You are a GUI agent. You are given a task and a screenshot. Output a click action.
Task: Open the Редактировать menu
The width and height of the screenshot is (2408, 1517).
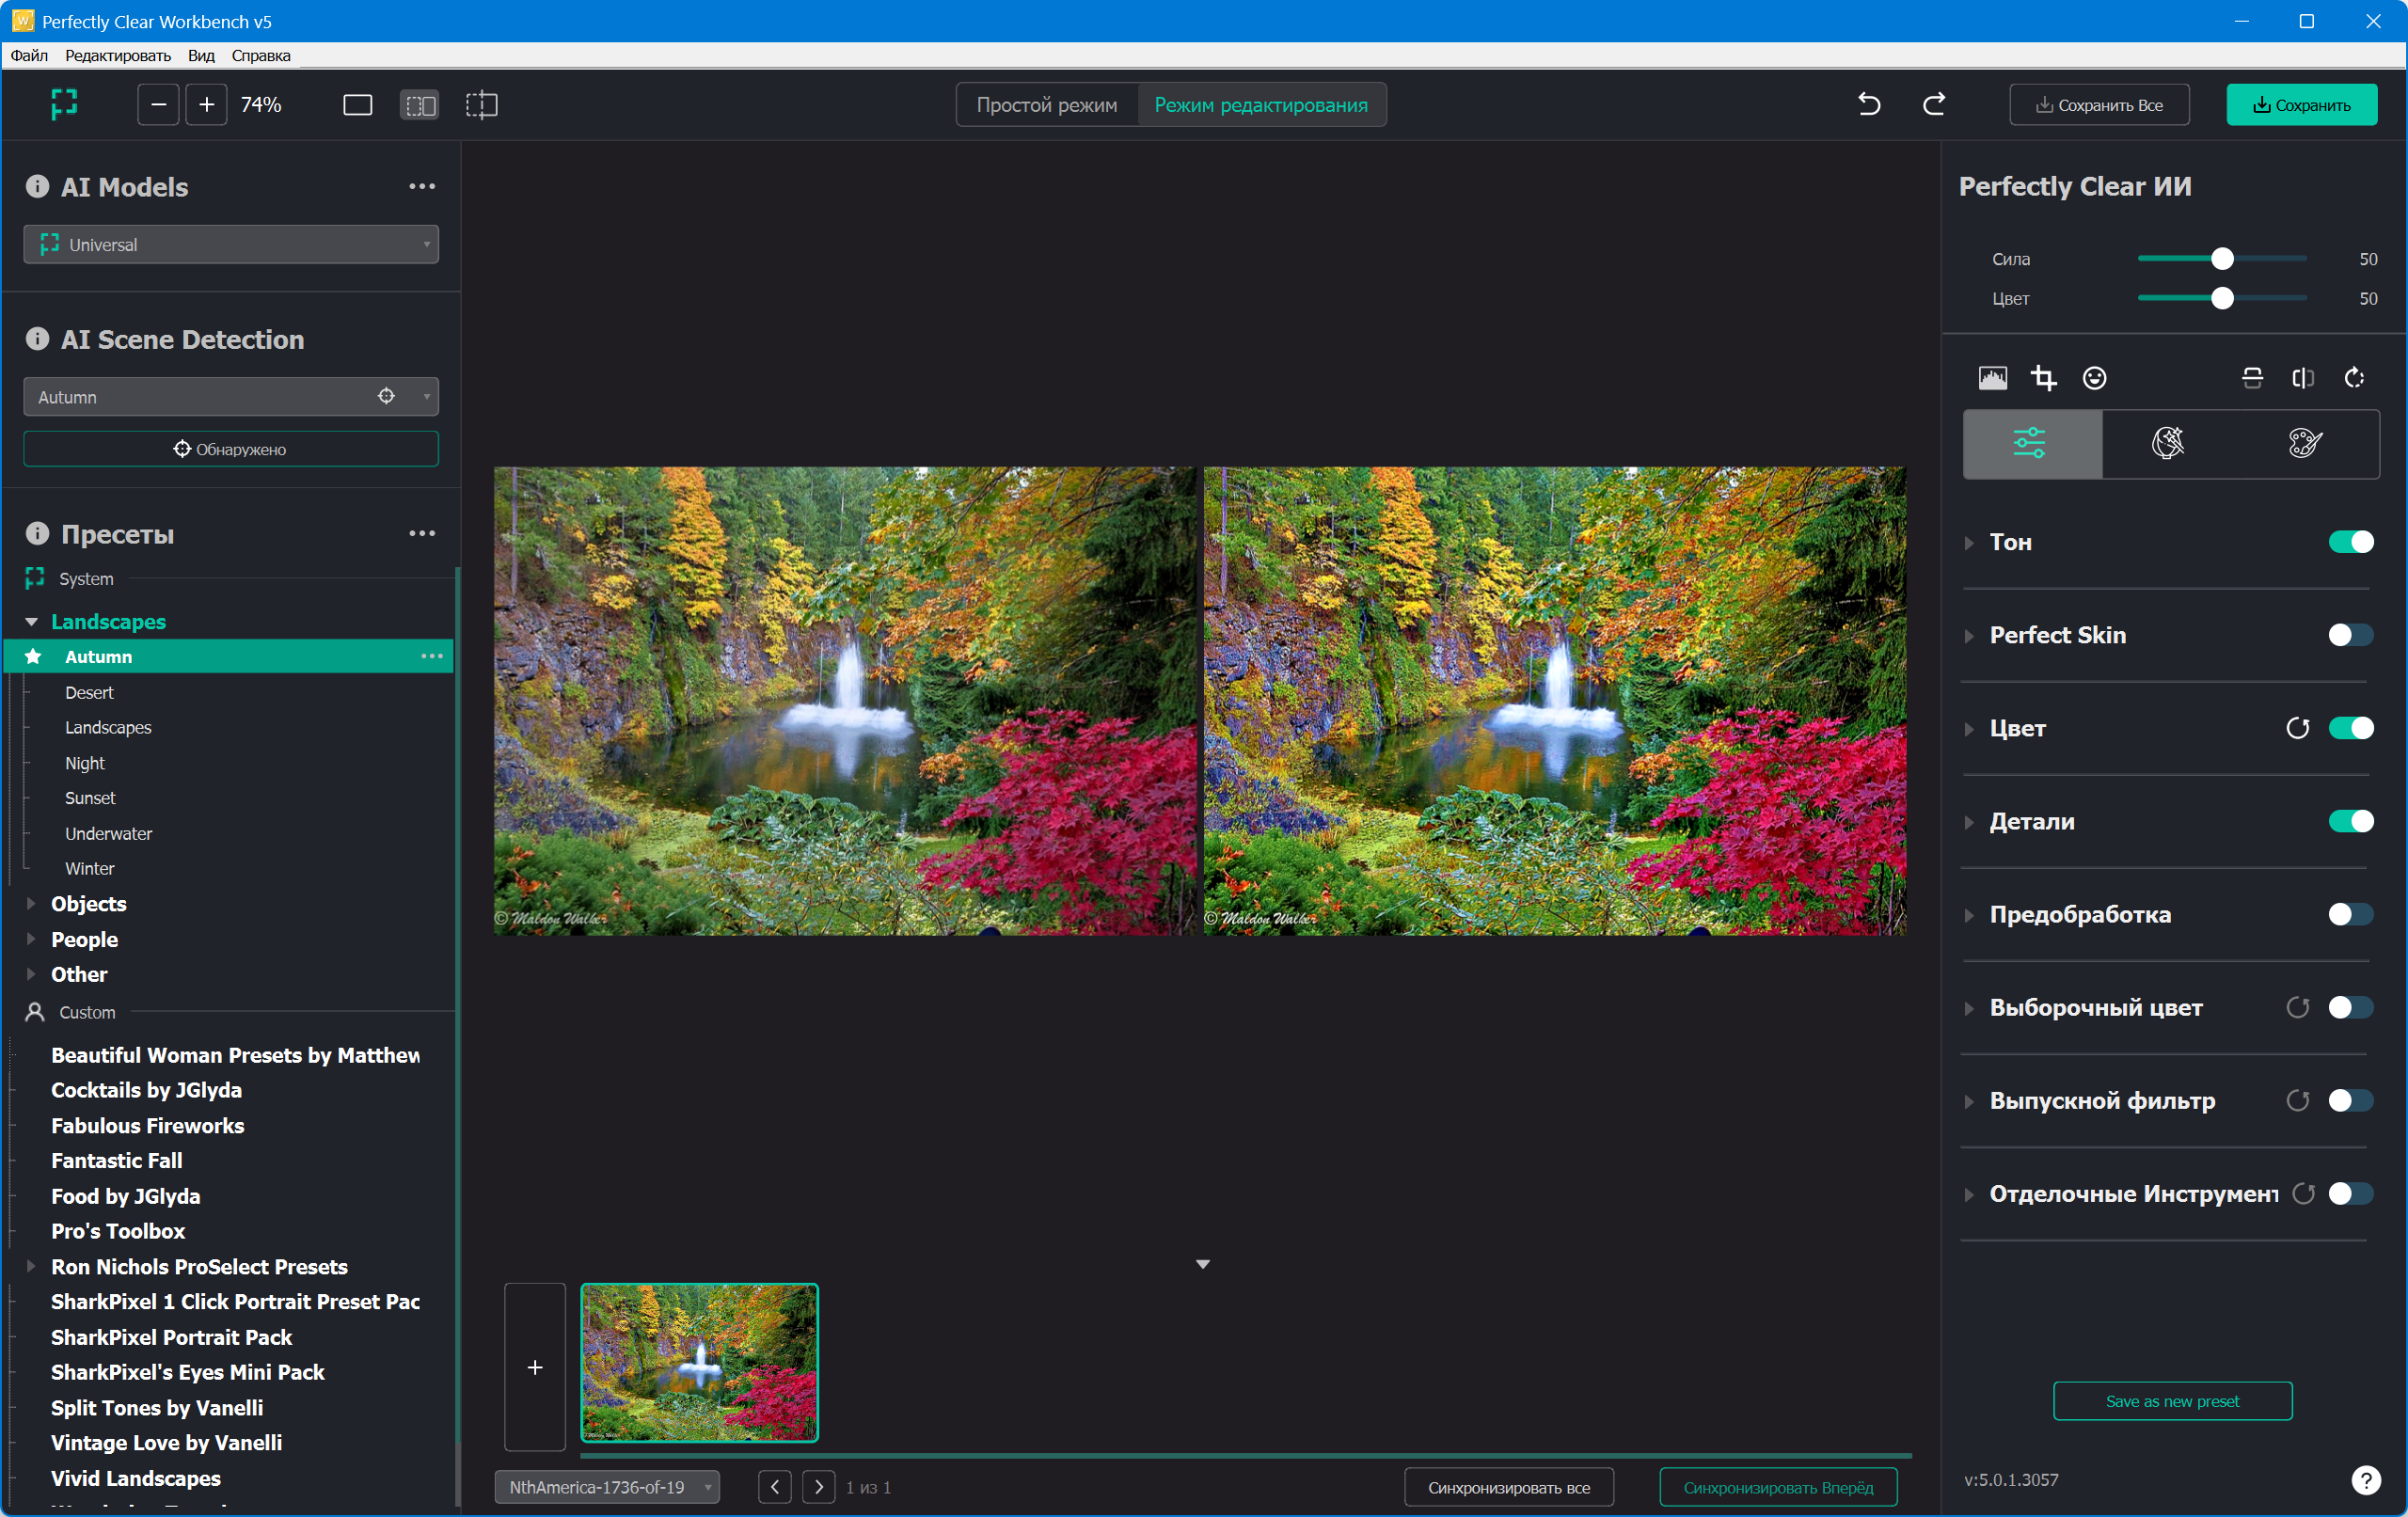click(118, 55)
